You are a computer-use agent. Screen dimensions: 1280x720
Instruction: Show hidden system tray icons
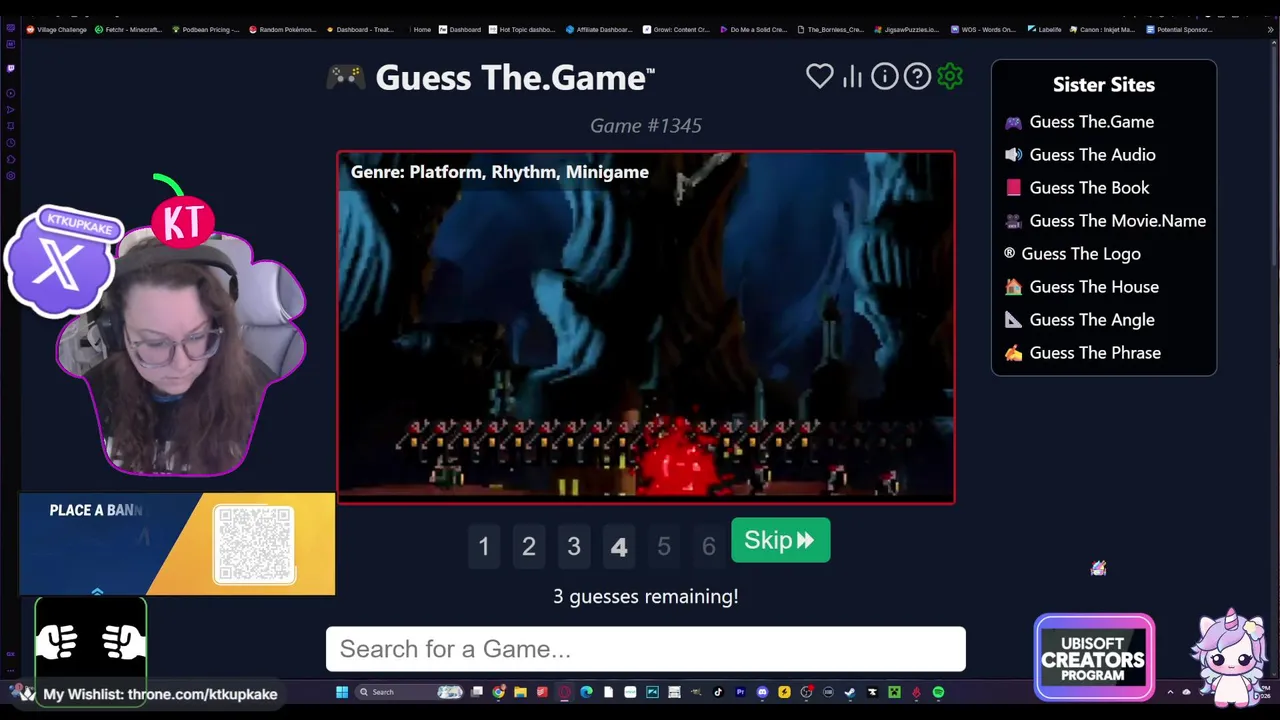(x=1170, y=692)
